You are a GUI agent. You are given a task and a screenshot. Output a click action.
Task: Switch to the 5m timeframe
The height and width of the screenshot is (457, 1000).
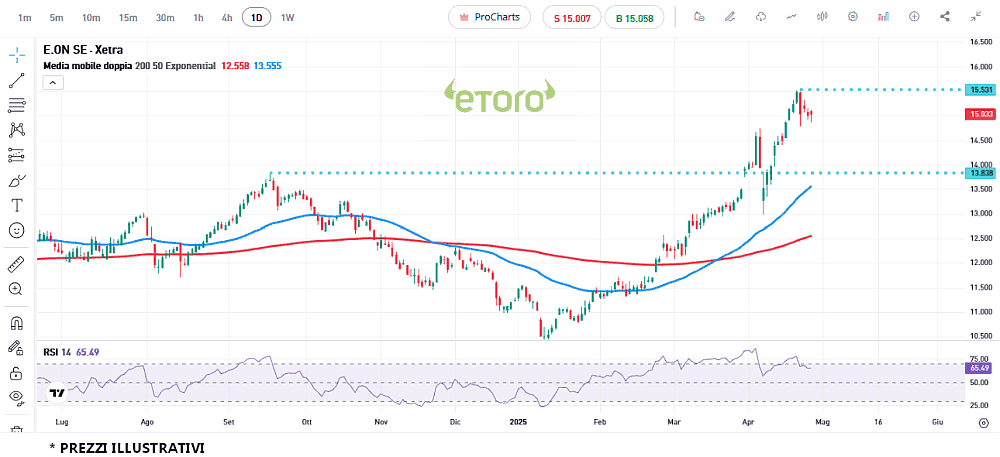pyautogui.click(x=56, y=17)
